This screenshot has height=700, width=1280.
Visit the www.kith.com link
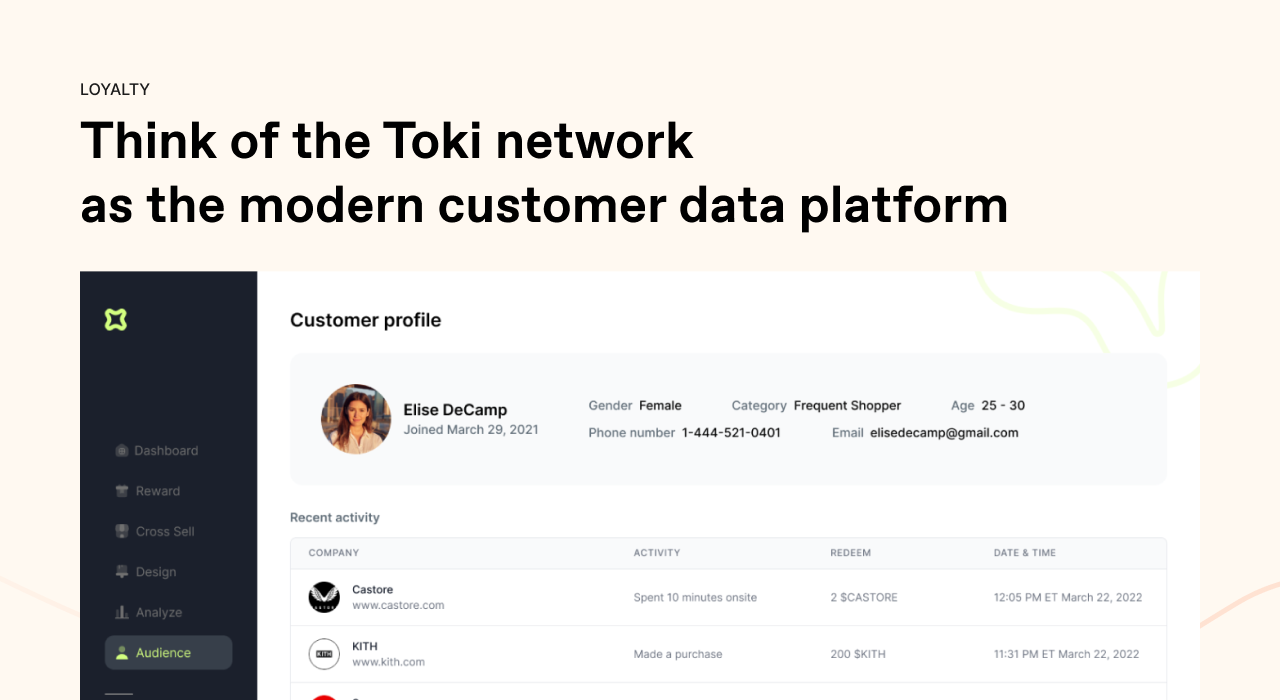coord(388,662)
